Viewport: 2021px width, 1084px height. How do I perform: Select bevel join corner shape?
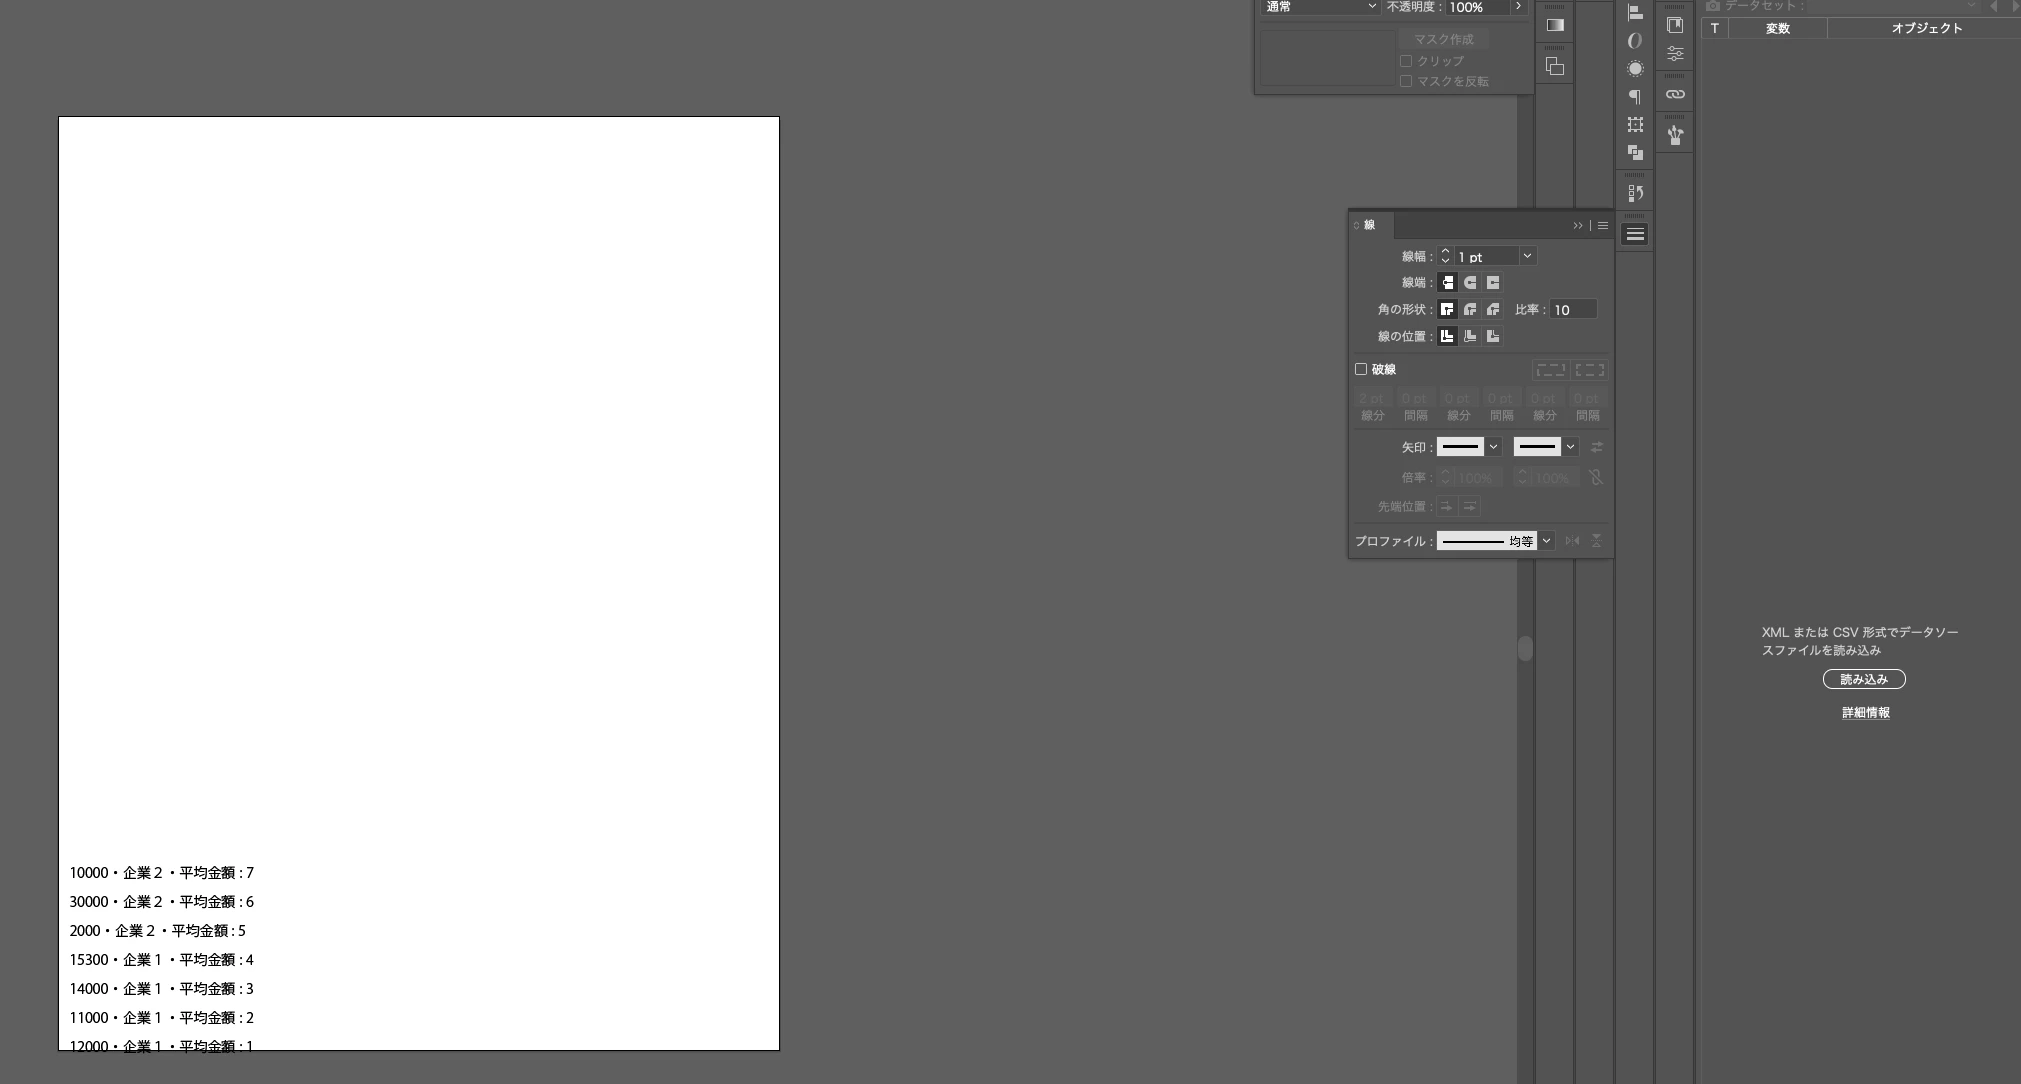point(1493,310)
